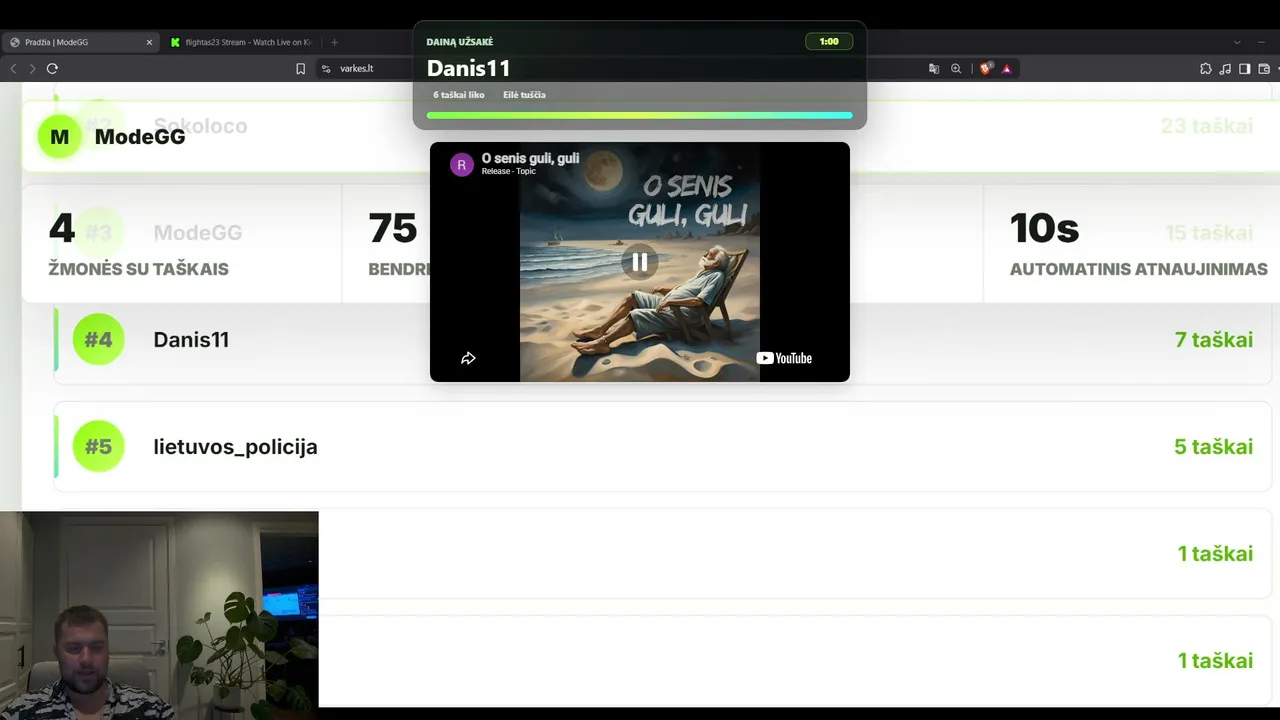Reload the varkes.lt page
1280x720 pixels.
[52, 68]
